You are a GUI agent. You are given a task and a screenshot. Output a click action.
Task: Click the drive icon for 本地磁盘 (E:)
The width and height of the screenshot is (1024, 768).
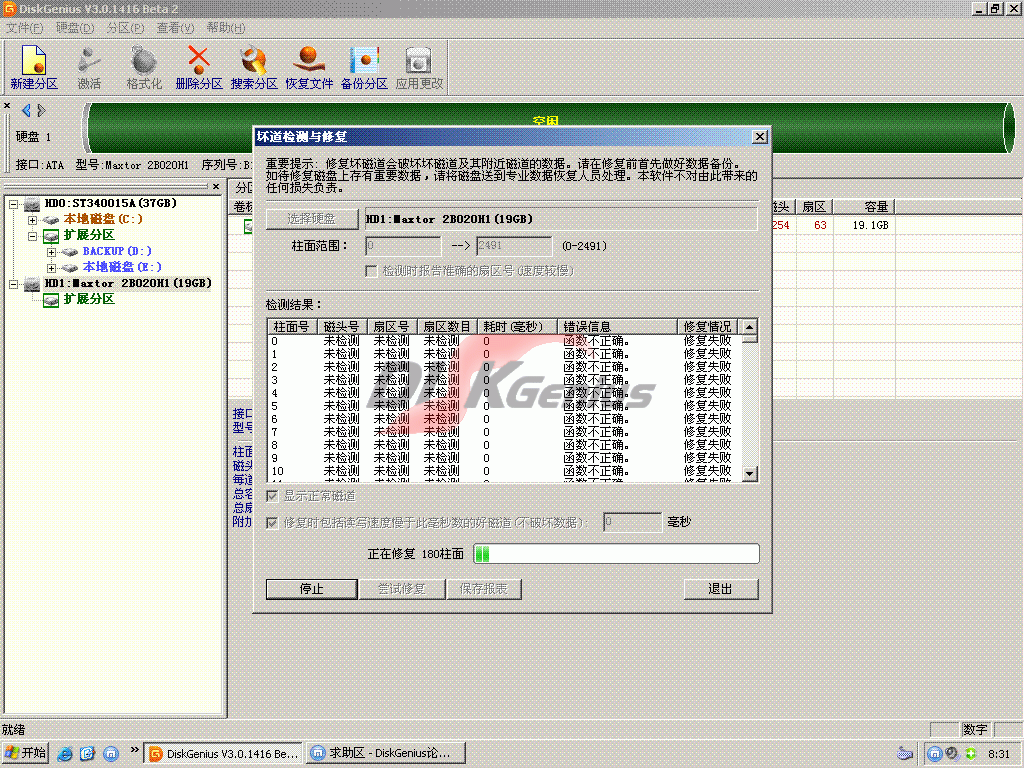pyautogui.click(x=70, y=268)
